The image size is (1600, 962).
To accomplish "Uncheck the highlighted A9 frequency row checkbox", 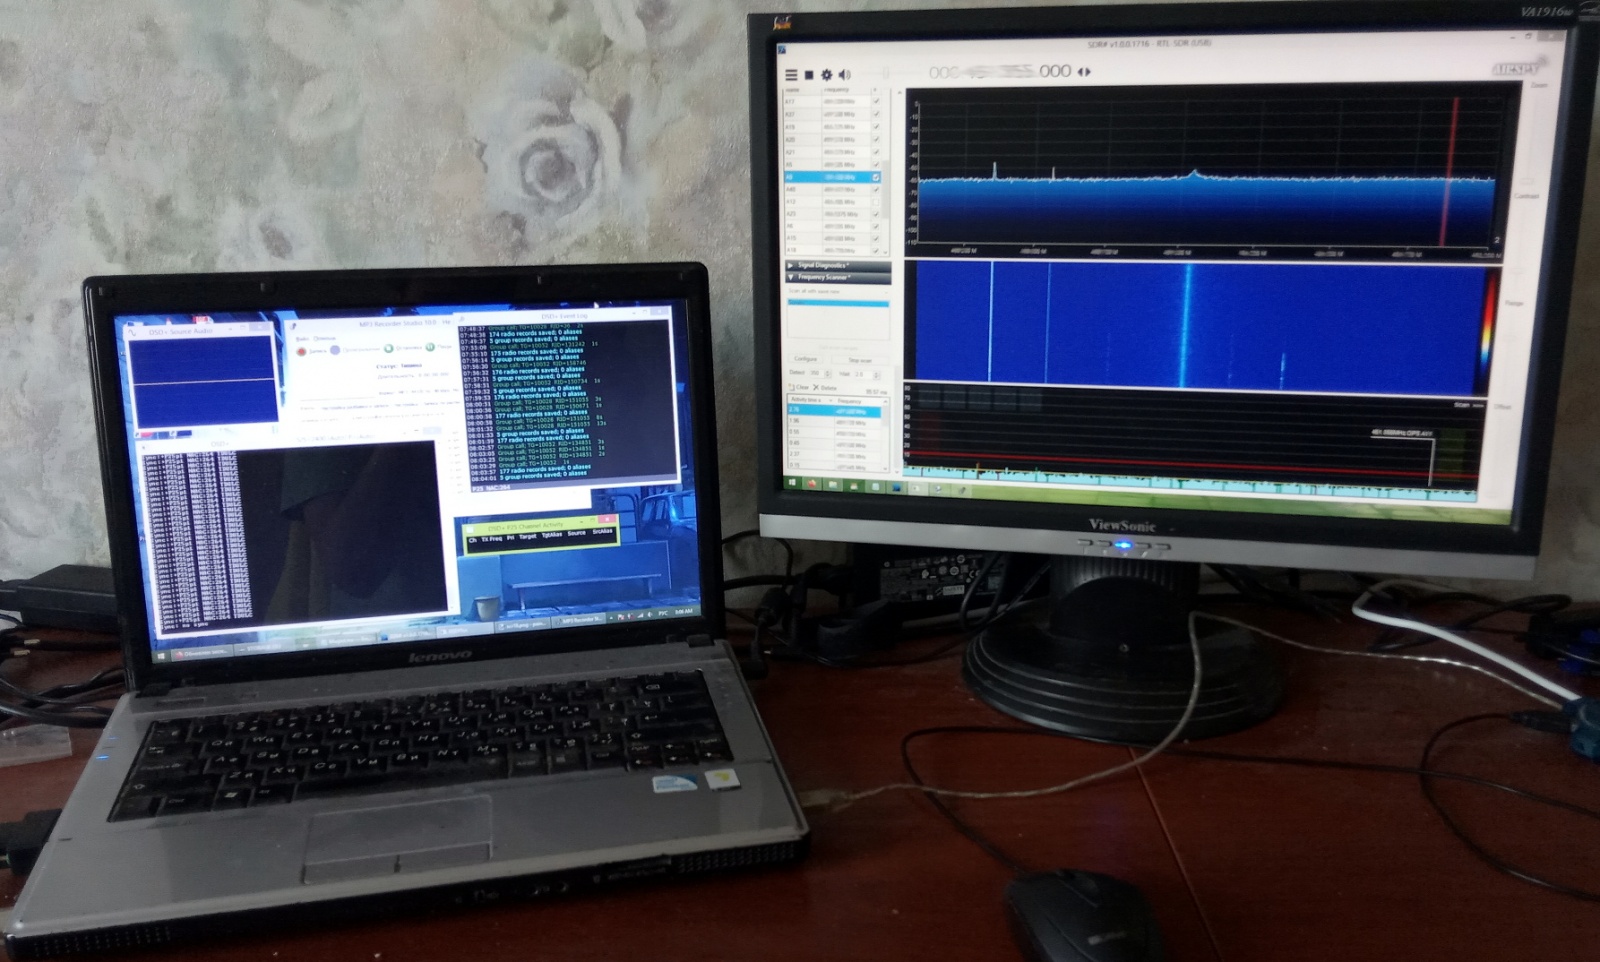I will tap(876, 177).
